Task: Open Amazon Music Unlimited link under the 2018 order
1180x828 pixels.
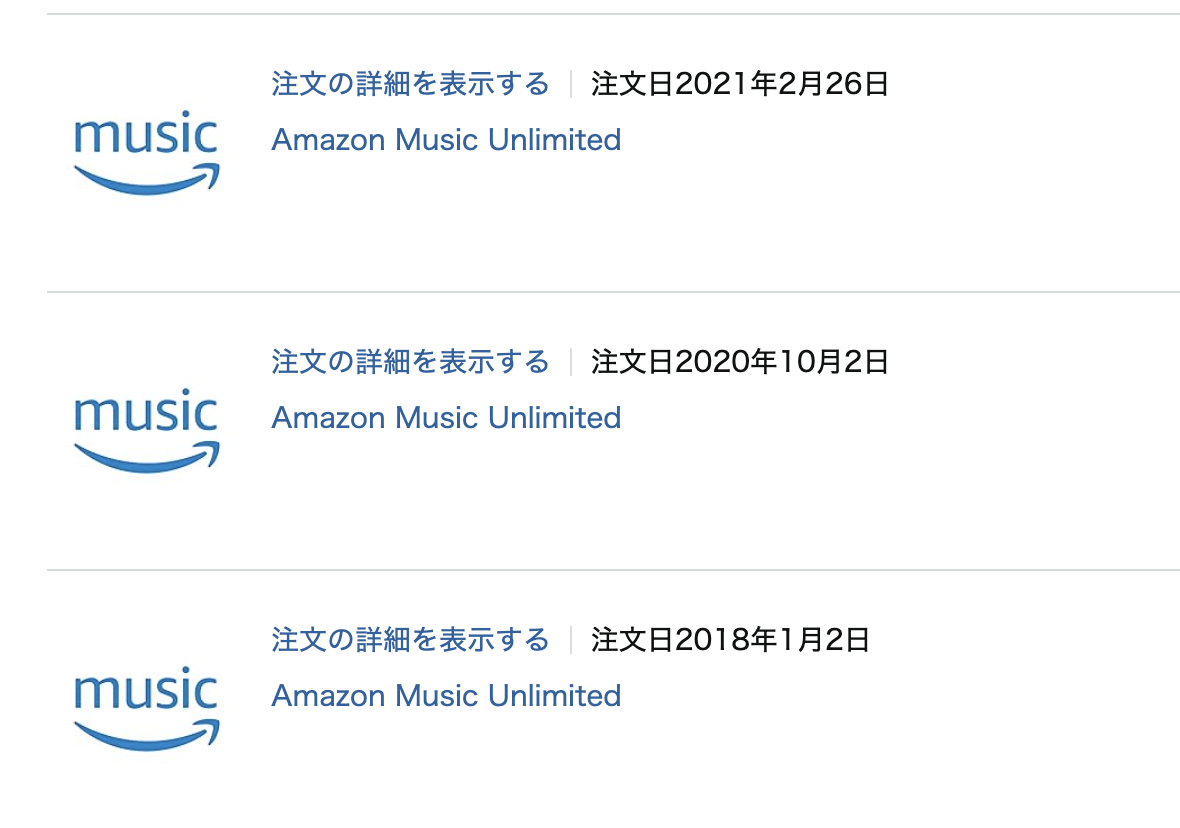Action: (446, 696)
